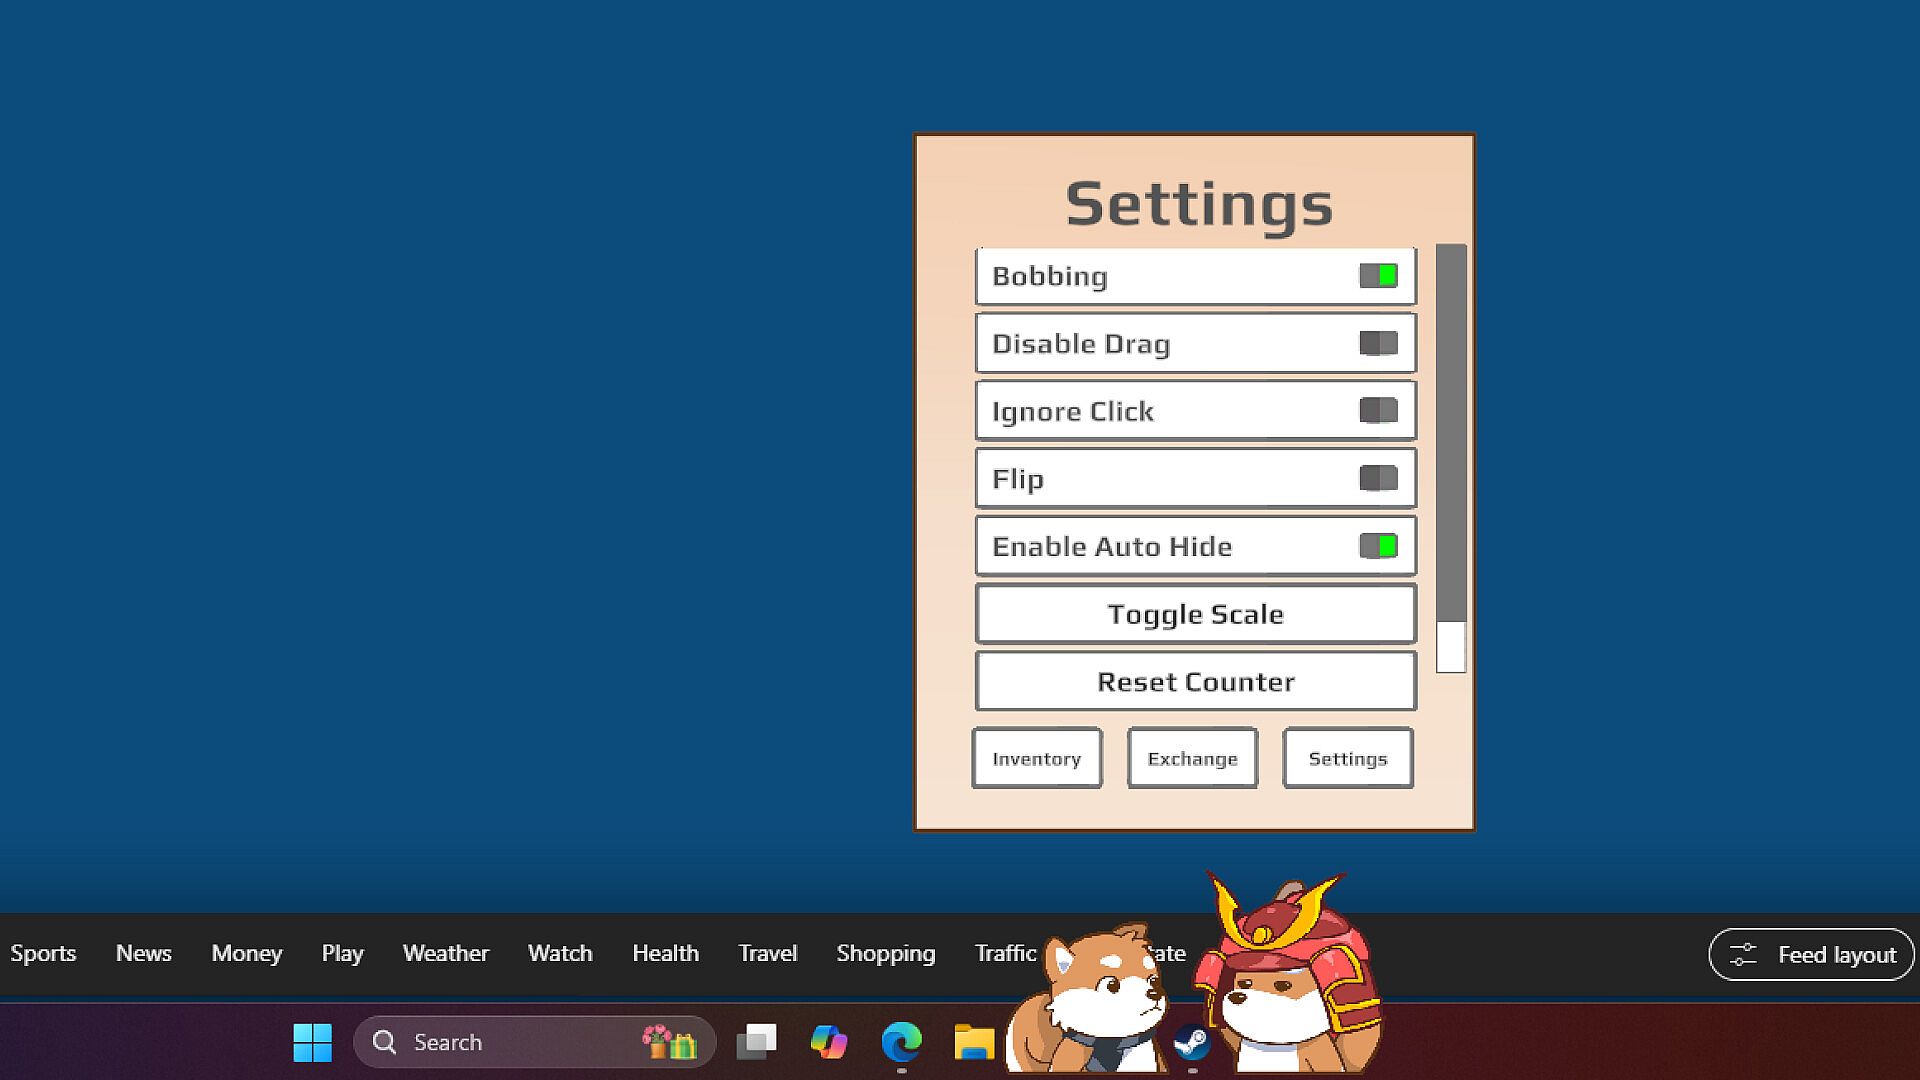
Task: Turn off the Bobbing toggle
Action: click(x=1378, y=276)
